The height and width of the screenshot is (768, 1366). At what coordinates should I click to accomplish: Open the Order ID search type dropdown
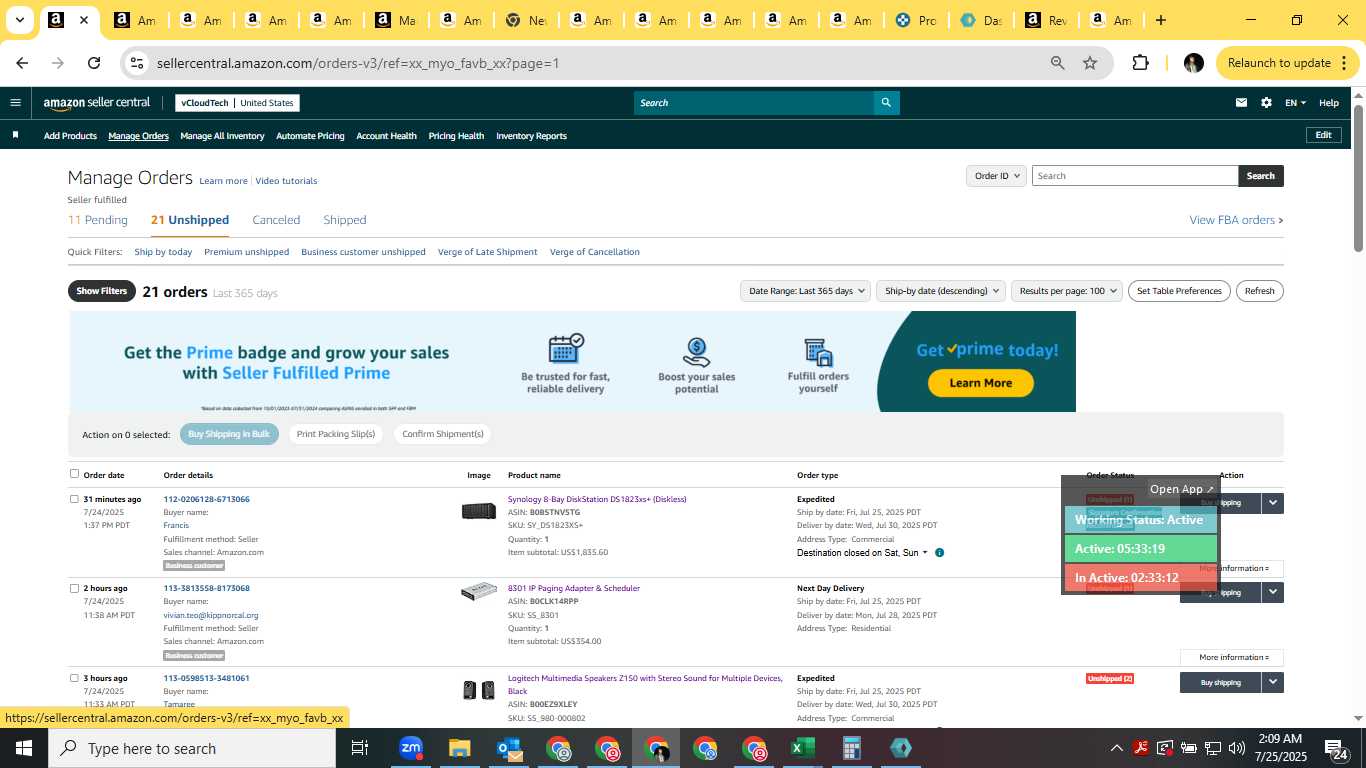coord(996,176)
